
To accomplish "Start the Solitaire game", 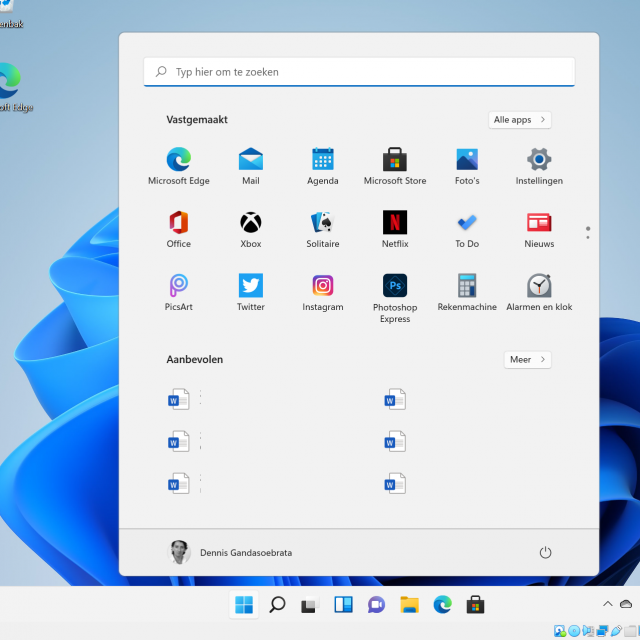I will tap(323, 229).
